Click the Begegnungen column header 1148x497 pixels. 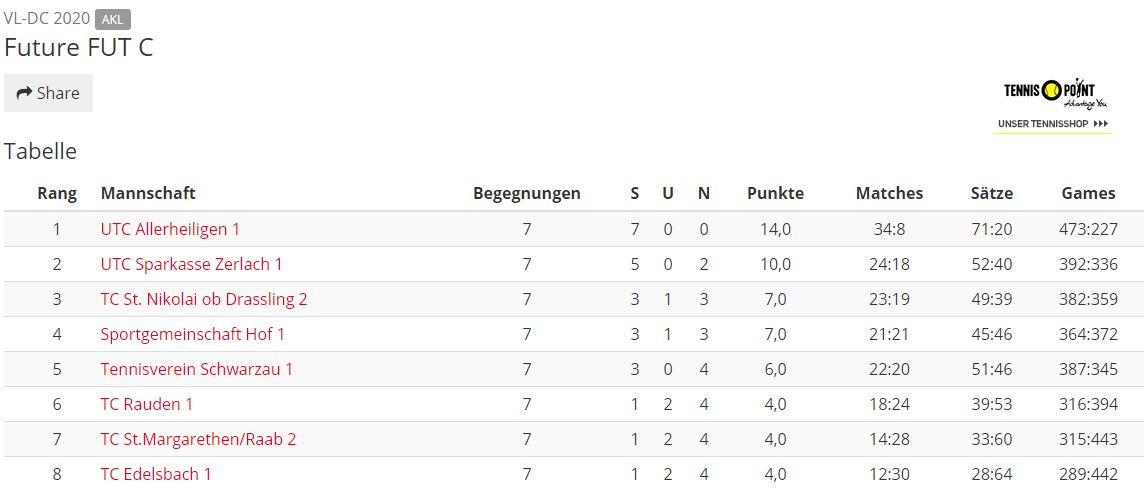tap(526, 193)
